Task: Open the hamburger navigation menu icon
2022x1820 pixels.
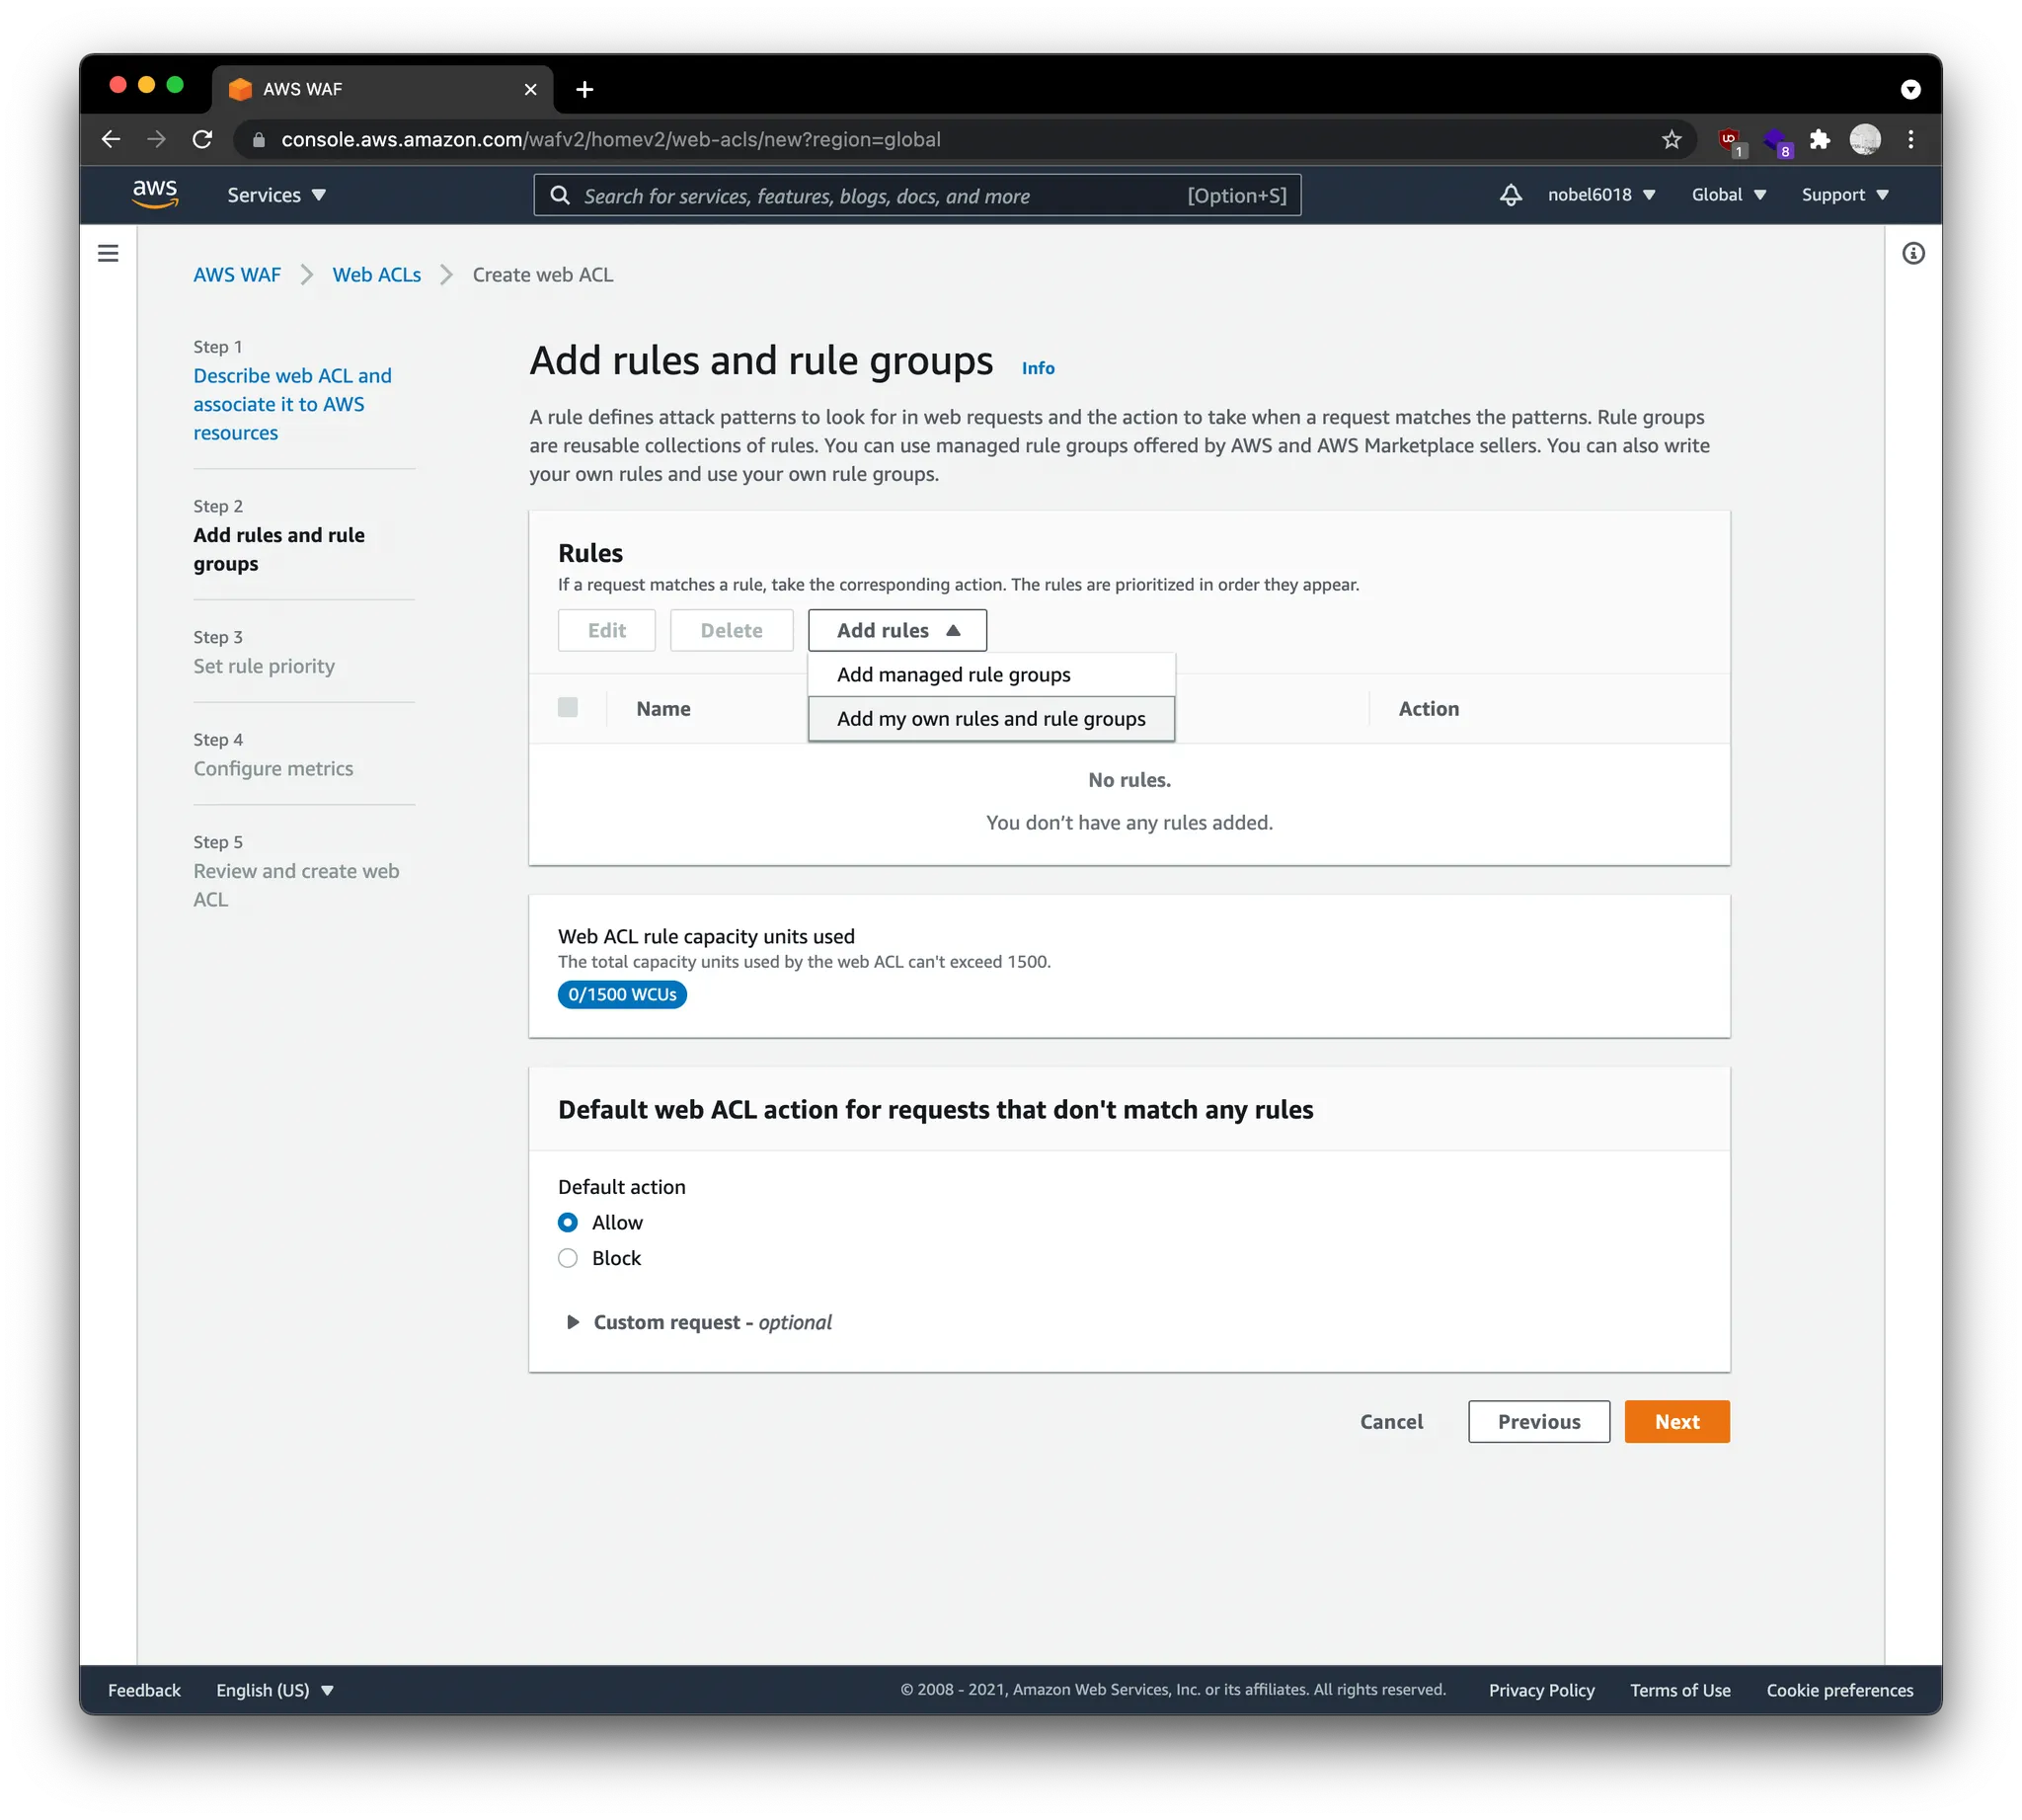Action: (x=108, y=253)
